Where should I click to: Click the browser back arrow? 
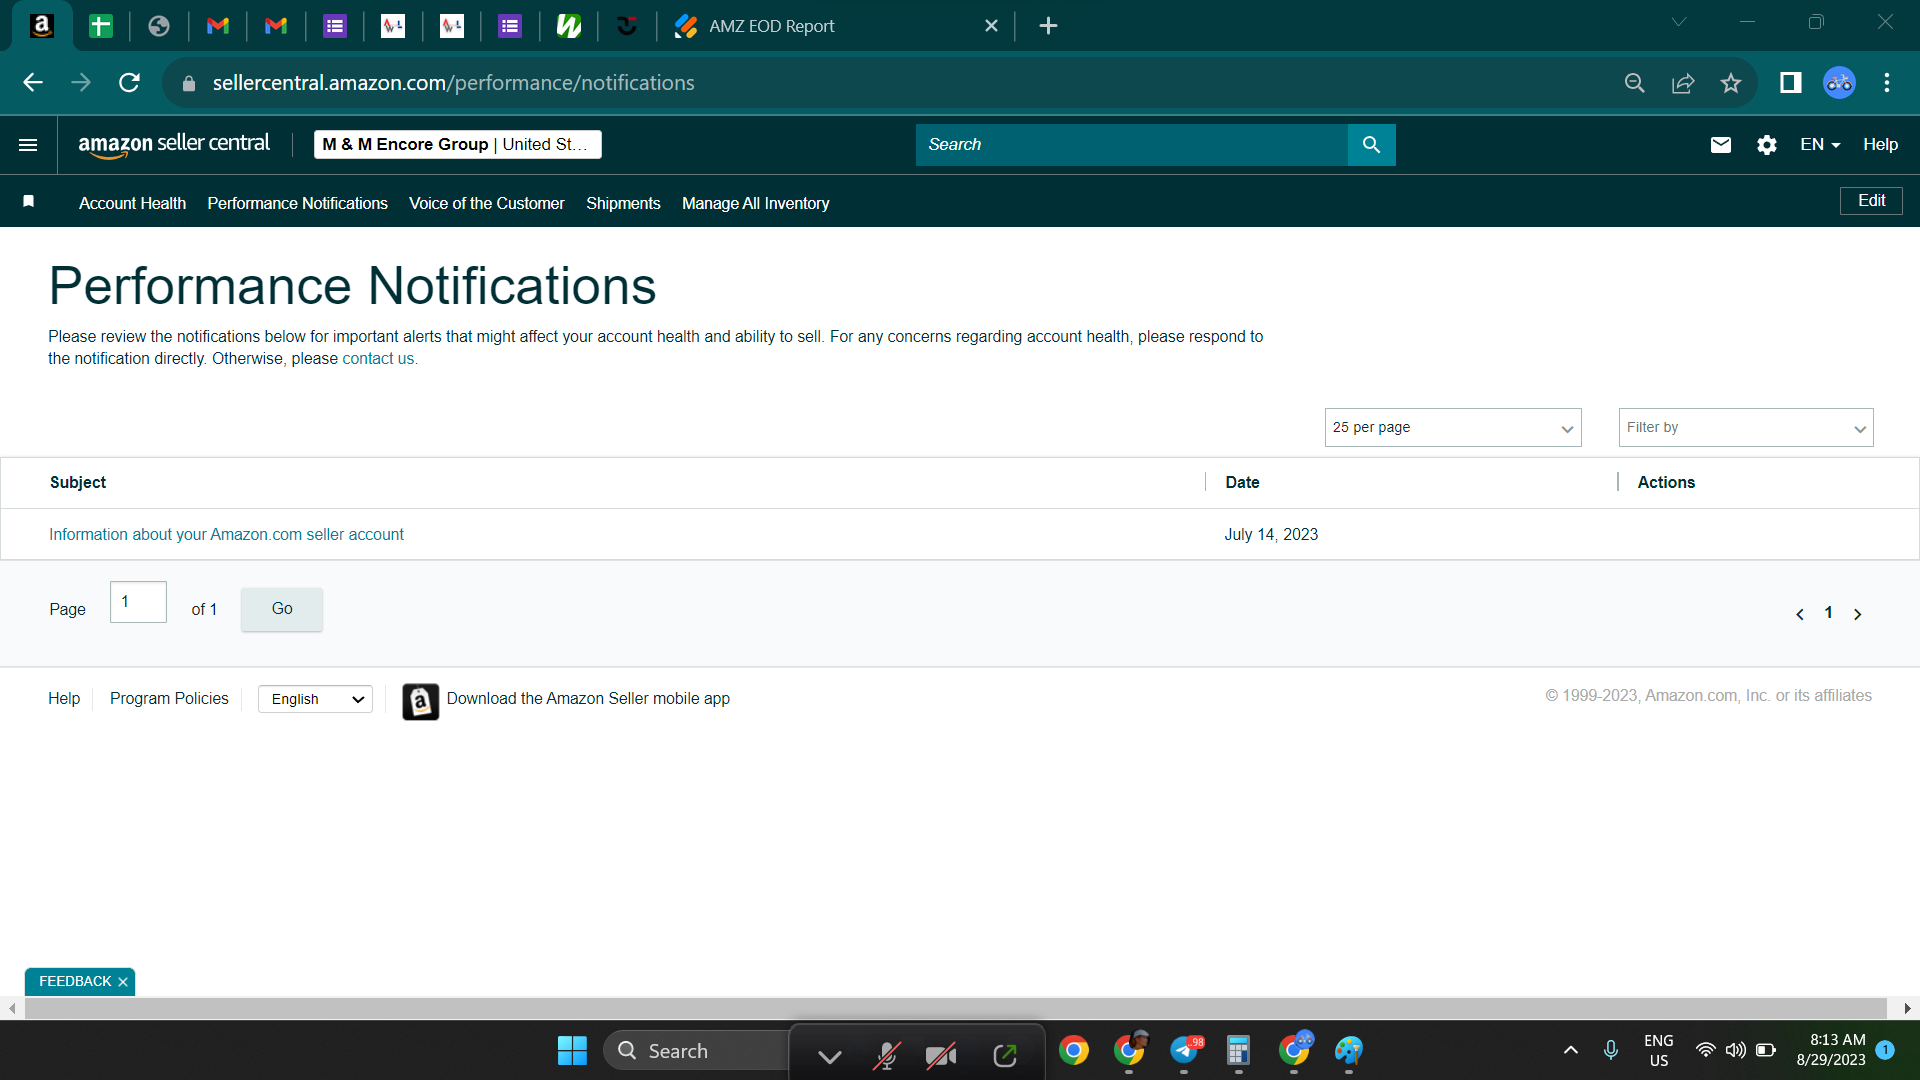[x=33, y=83]
